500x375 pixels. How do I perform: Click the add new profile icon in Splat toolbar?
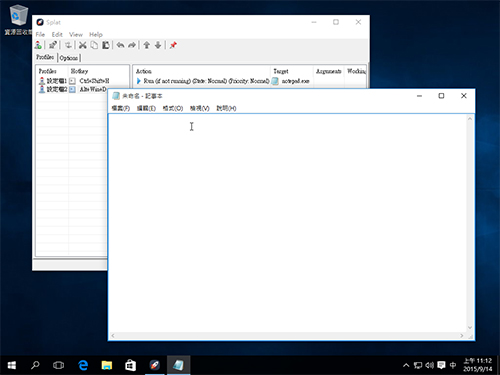(x=38, y=45)
